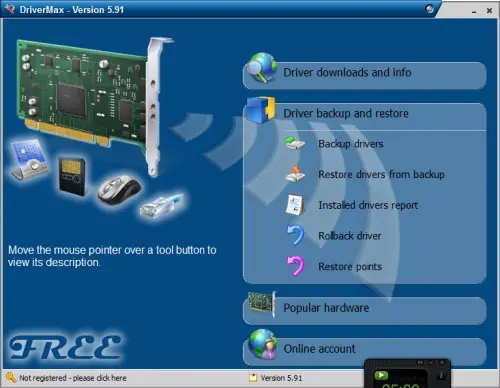Click the Installed drivers report document icon

coord(295,205)
